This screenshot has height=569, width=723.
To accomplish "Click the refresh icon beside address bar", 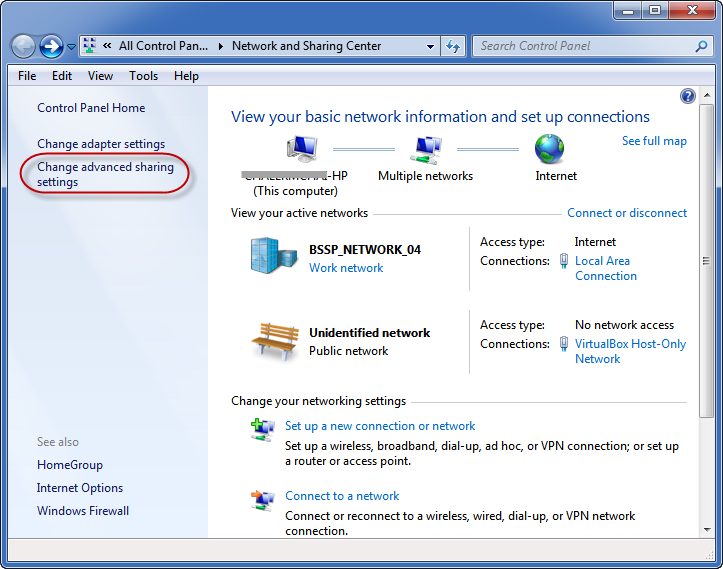I will [454, 46].
